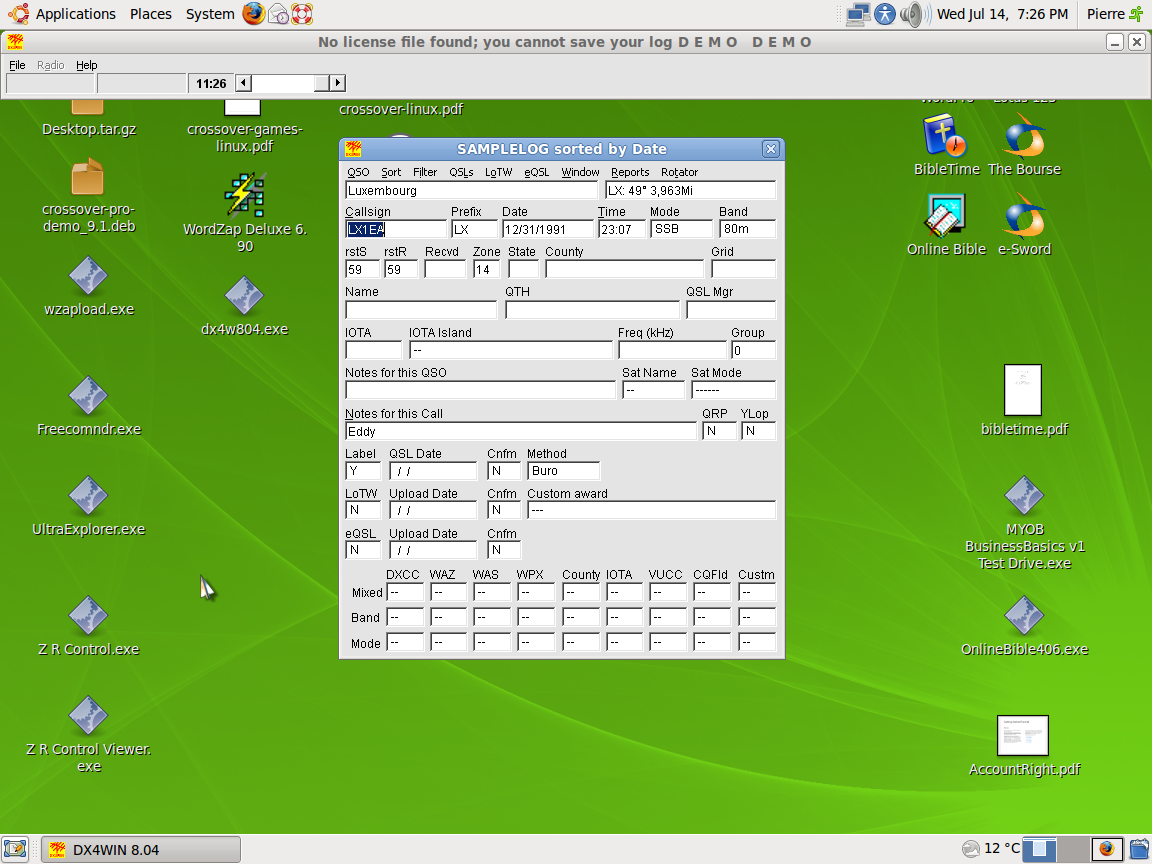
Task: Expand the Places menu
Action: [150, 14]
